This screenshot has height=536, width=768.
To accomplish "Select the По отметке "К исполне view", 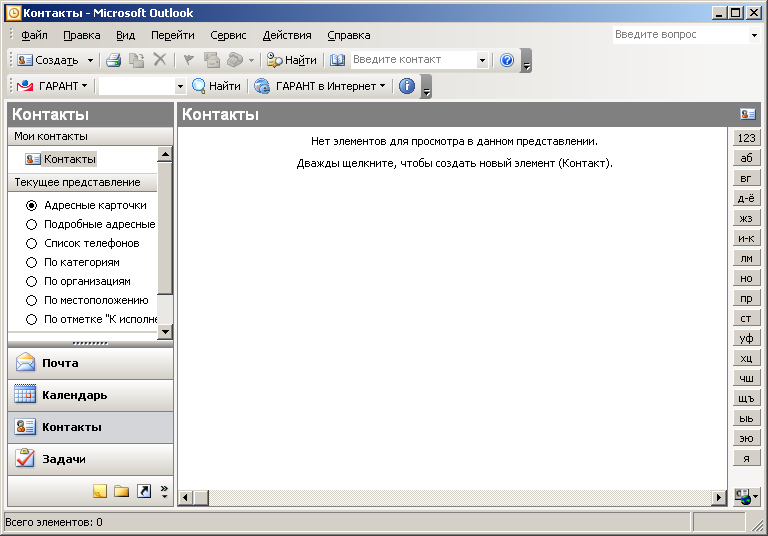I will click(91, 319).
